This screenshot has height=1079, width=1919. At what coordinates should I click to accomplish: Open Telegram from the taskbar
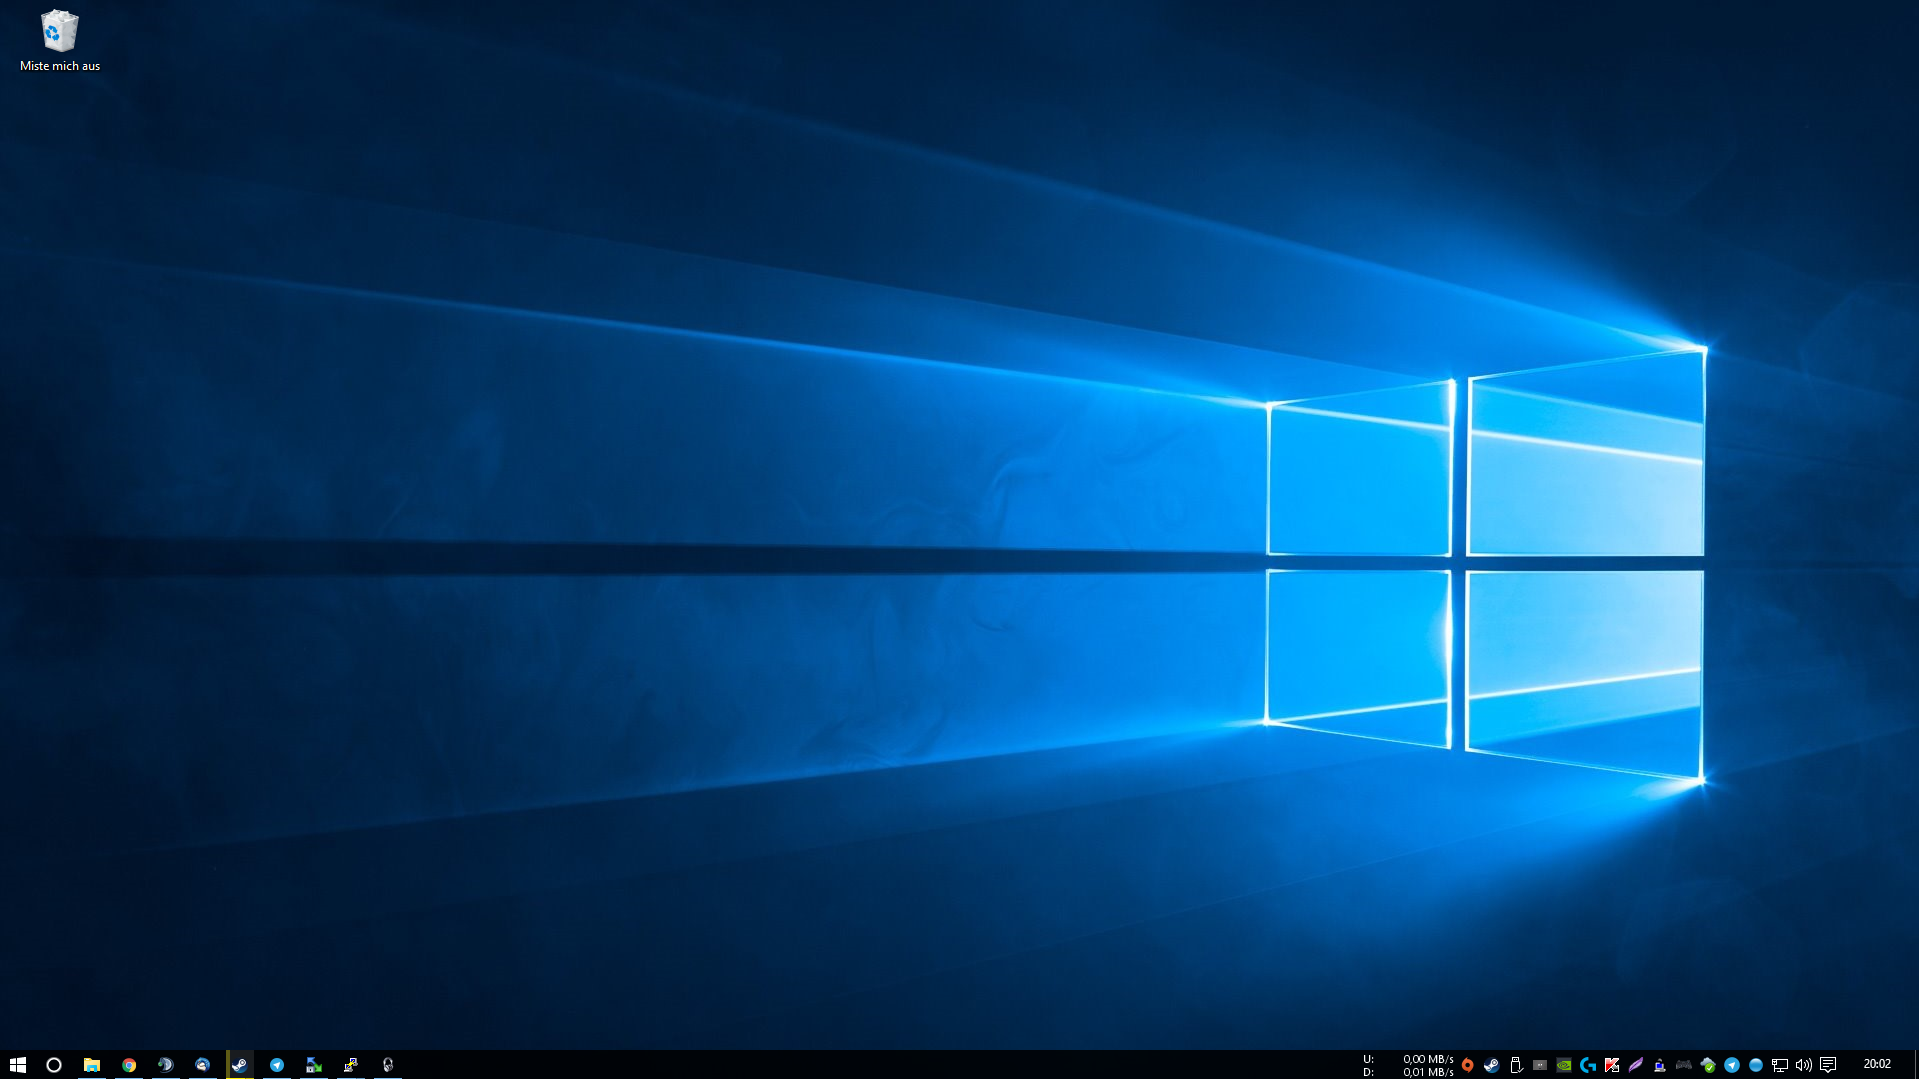277,1065
